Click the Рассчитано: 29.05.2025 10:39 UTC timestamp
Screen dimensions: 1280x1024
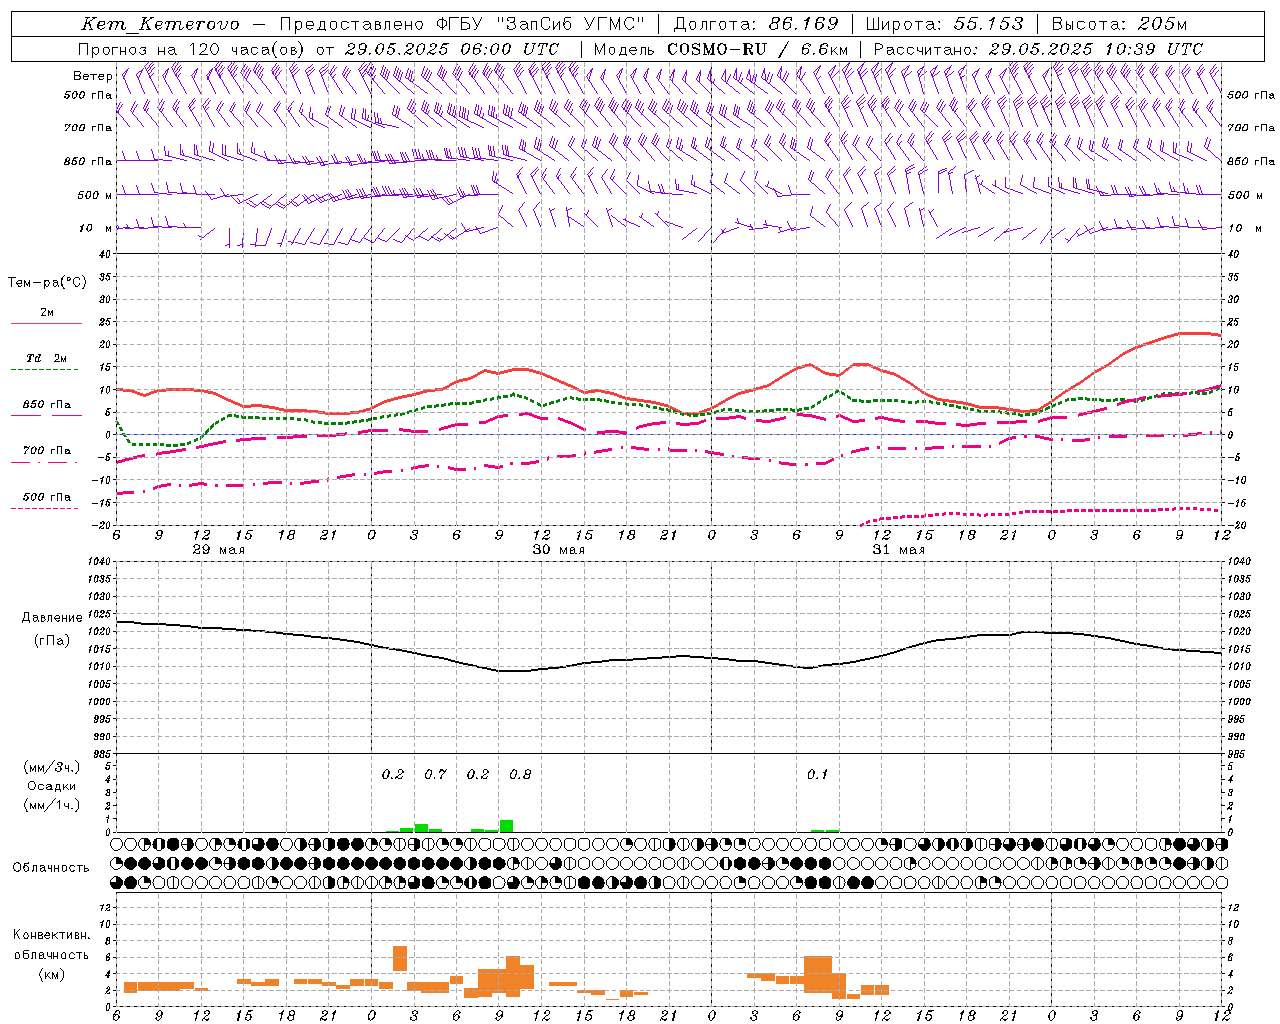click(x=1038, y=49)
